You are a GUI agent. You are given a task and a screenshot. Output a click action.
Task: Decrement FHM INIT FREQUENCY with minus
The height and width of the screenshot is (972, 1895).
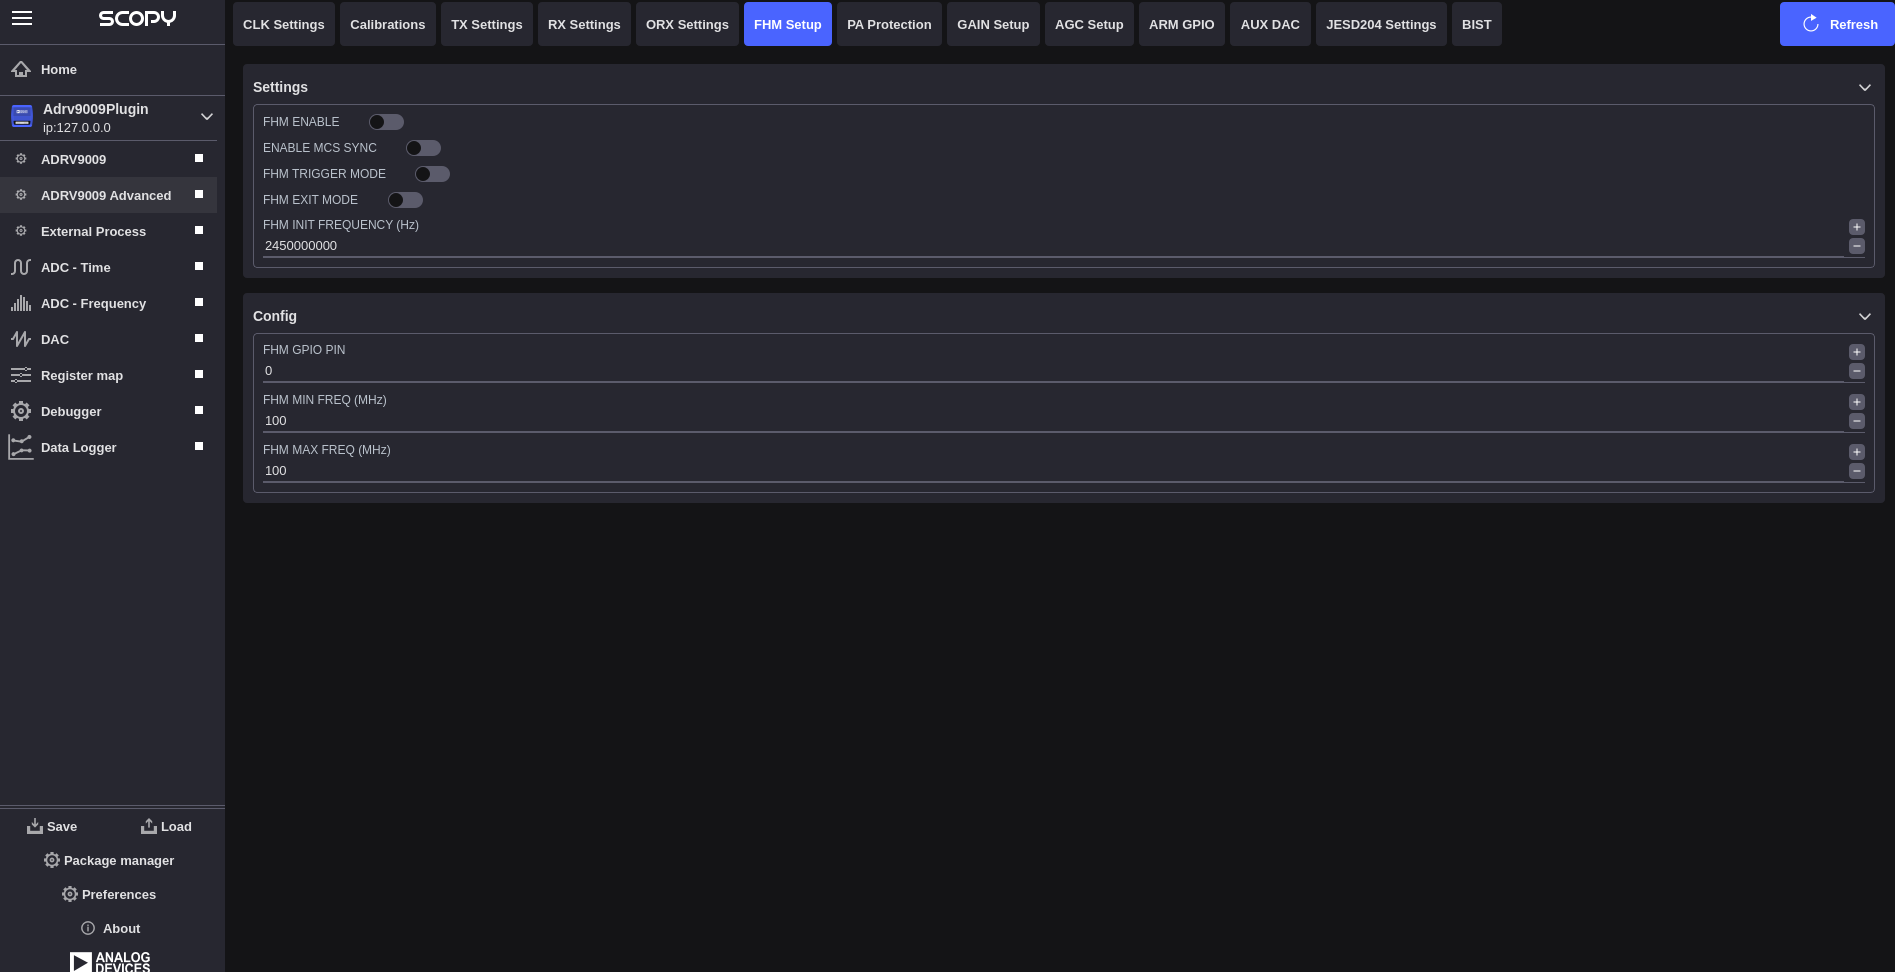pos(1857,246)
